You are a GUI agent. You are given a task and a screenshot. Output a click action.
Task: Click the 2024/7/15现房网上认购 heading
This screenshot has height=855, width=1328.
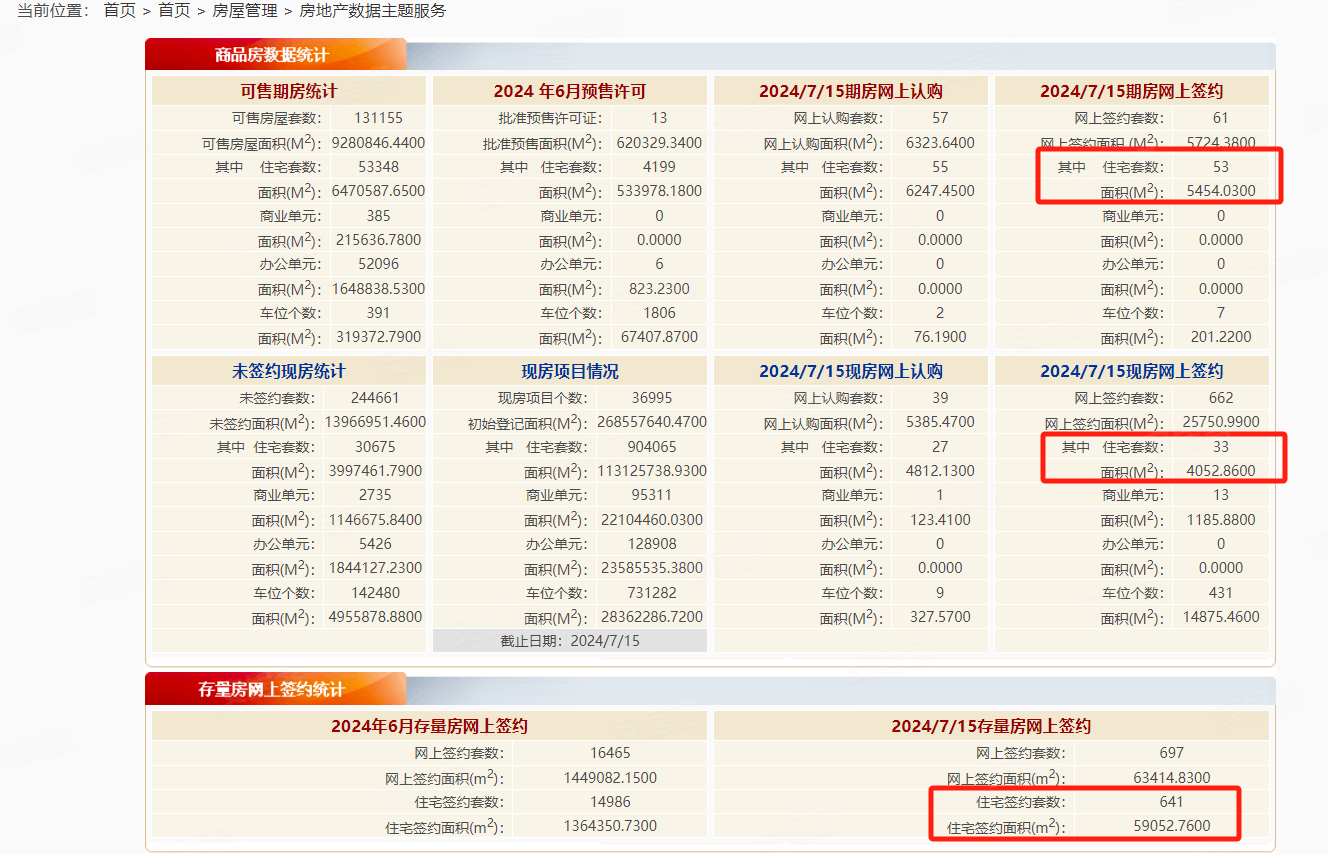coord(850,371)
